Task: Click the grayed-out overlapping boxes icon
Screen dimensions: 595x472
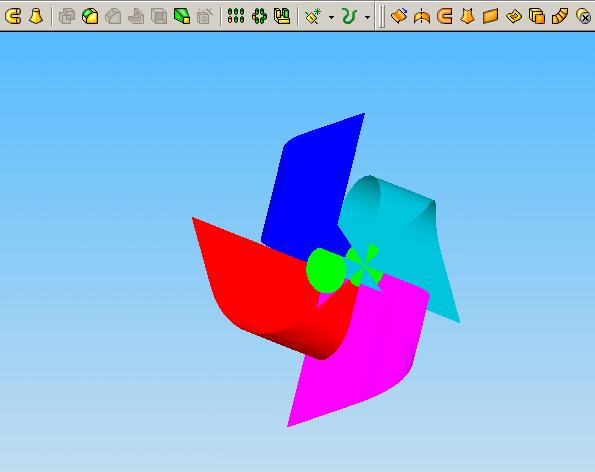Action: point(67,16)
